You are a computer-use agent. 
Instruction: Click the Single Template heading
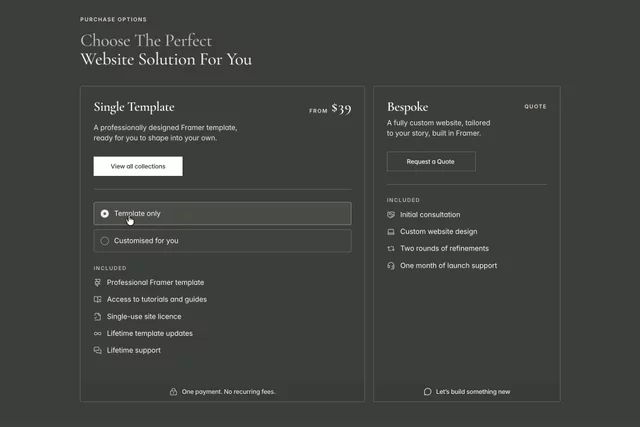[134, 107]
